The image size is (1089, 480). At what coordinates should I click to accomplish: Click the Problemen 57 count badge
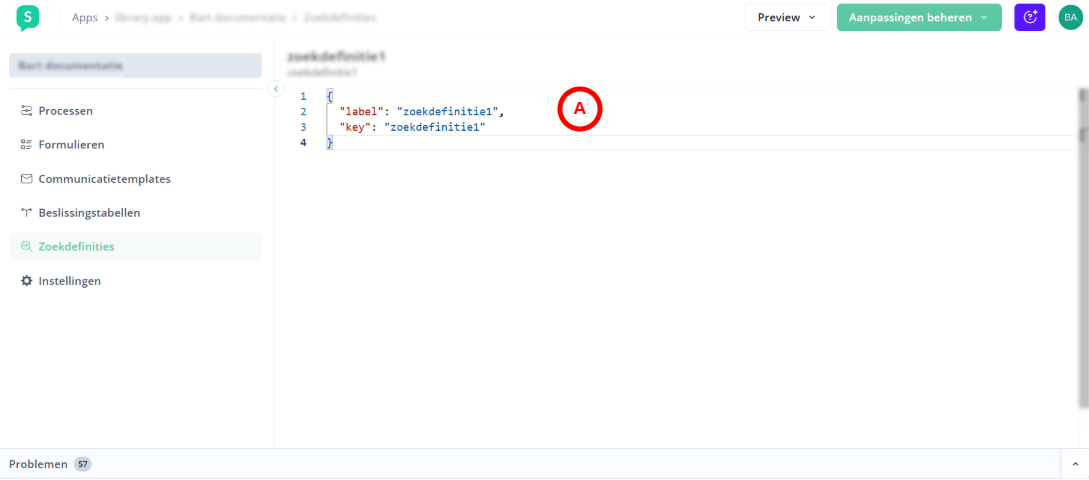[x=82, y=464]
